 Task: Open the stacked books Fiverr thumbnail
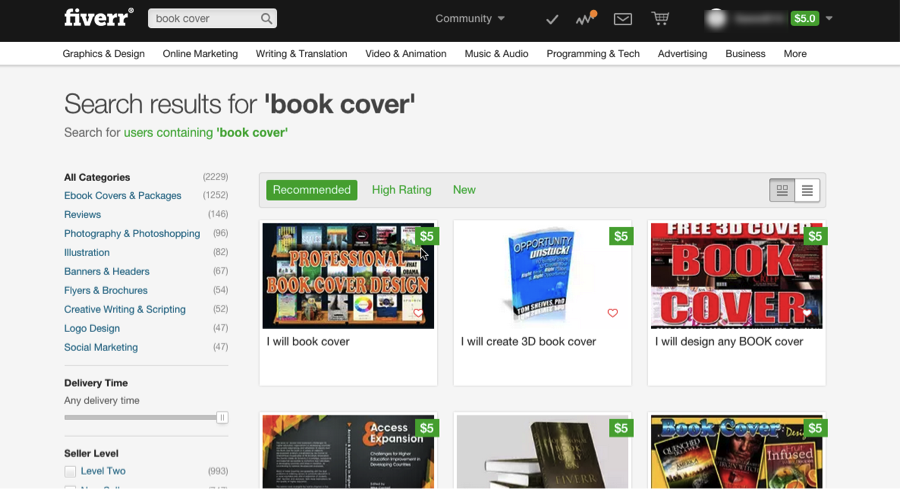[x=542, y=452]
